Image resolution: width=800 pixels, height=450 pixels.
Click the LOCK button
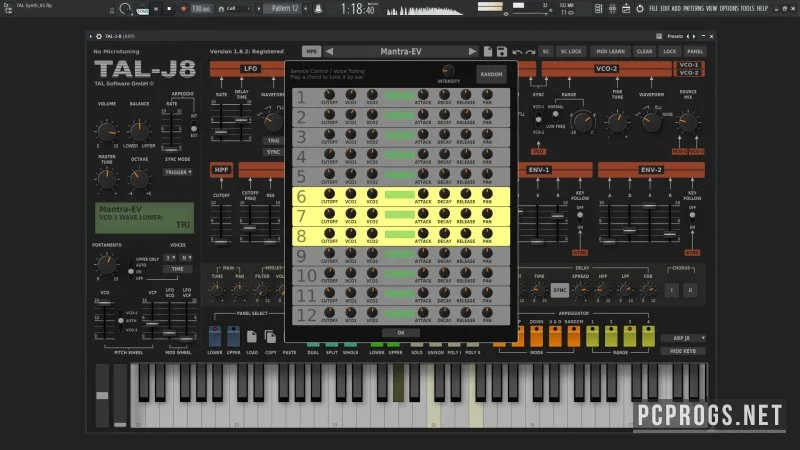pos(669,52)
